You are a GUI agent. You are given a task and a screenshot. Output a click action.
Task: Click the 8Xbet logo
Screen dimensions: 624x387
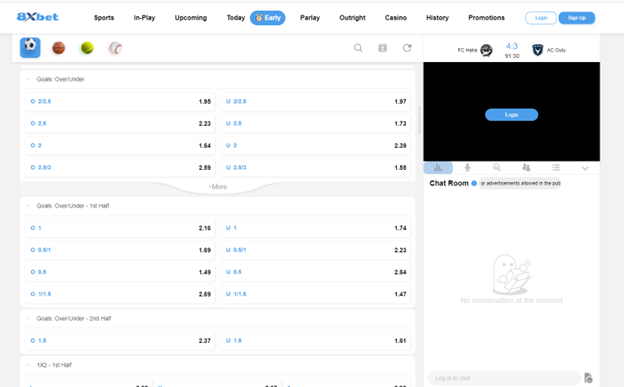click(x=37, y=17)
